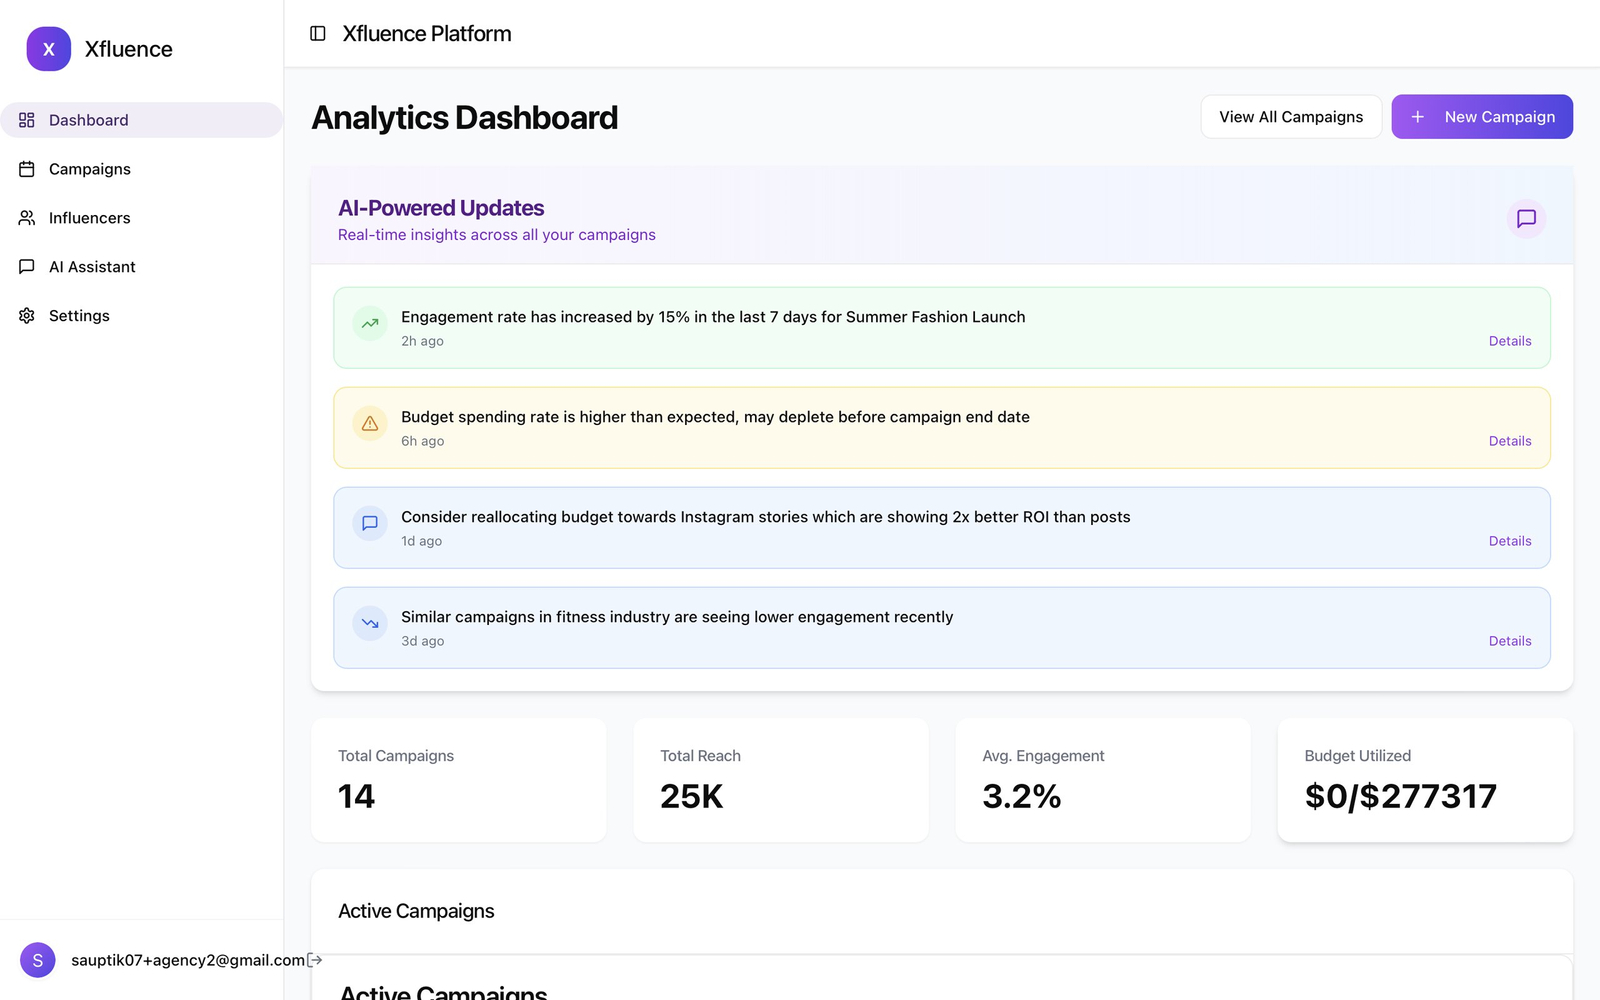View Details for fitness industry insight
Image resolution: width=1600 pixels, height=1000 pixels.
(1510, 641)
